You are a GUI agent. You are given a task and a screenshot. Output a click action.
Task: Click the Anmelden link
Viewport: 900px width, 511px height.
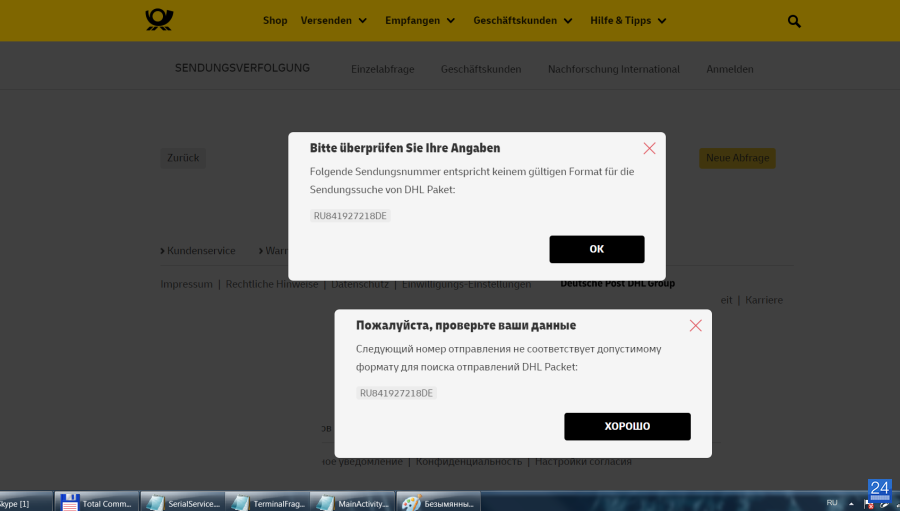coord(730,69)
